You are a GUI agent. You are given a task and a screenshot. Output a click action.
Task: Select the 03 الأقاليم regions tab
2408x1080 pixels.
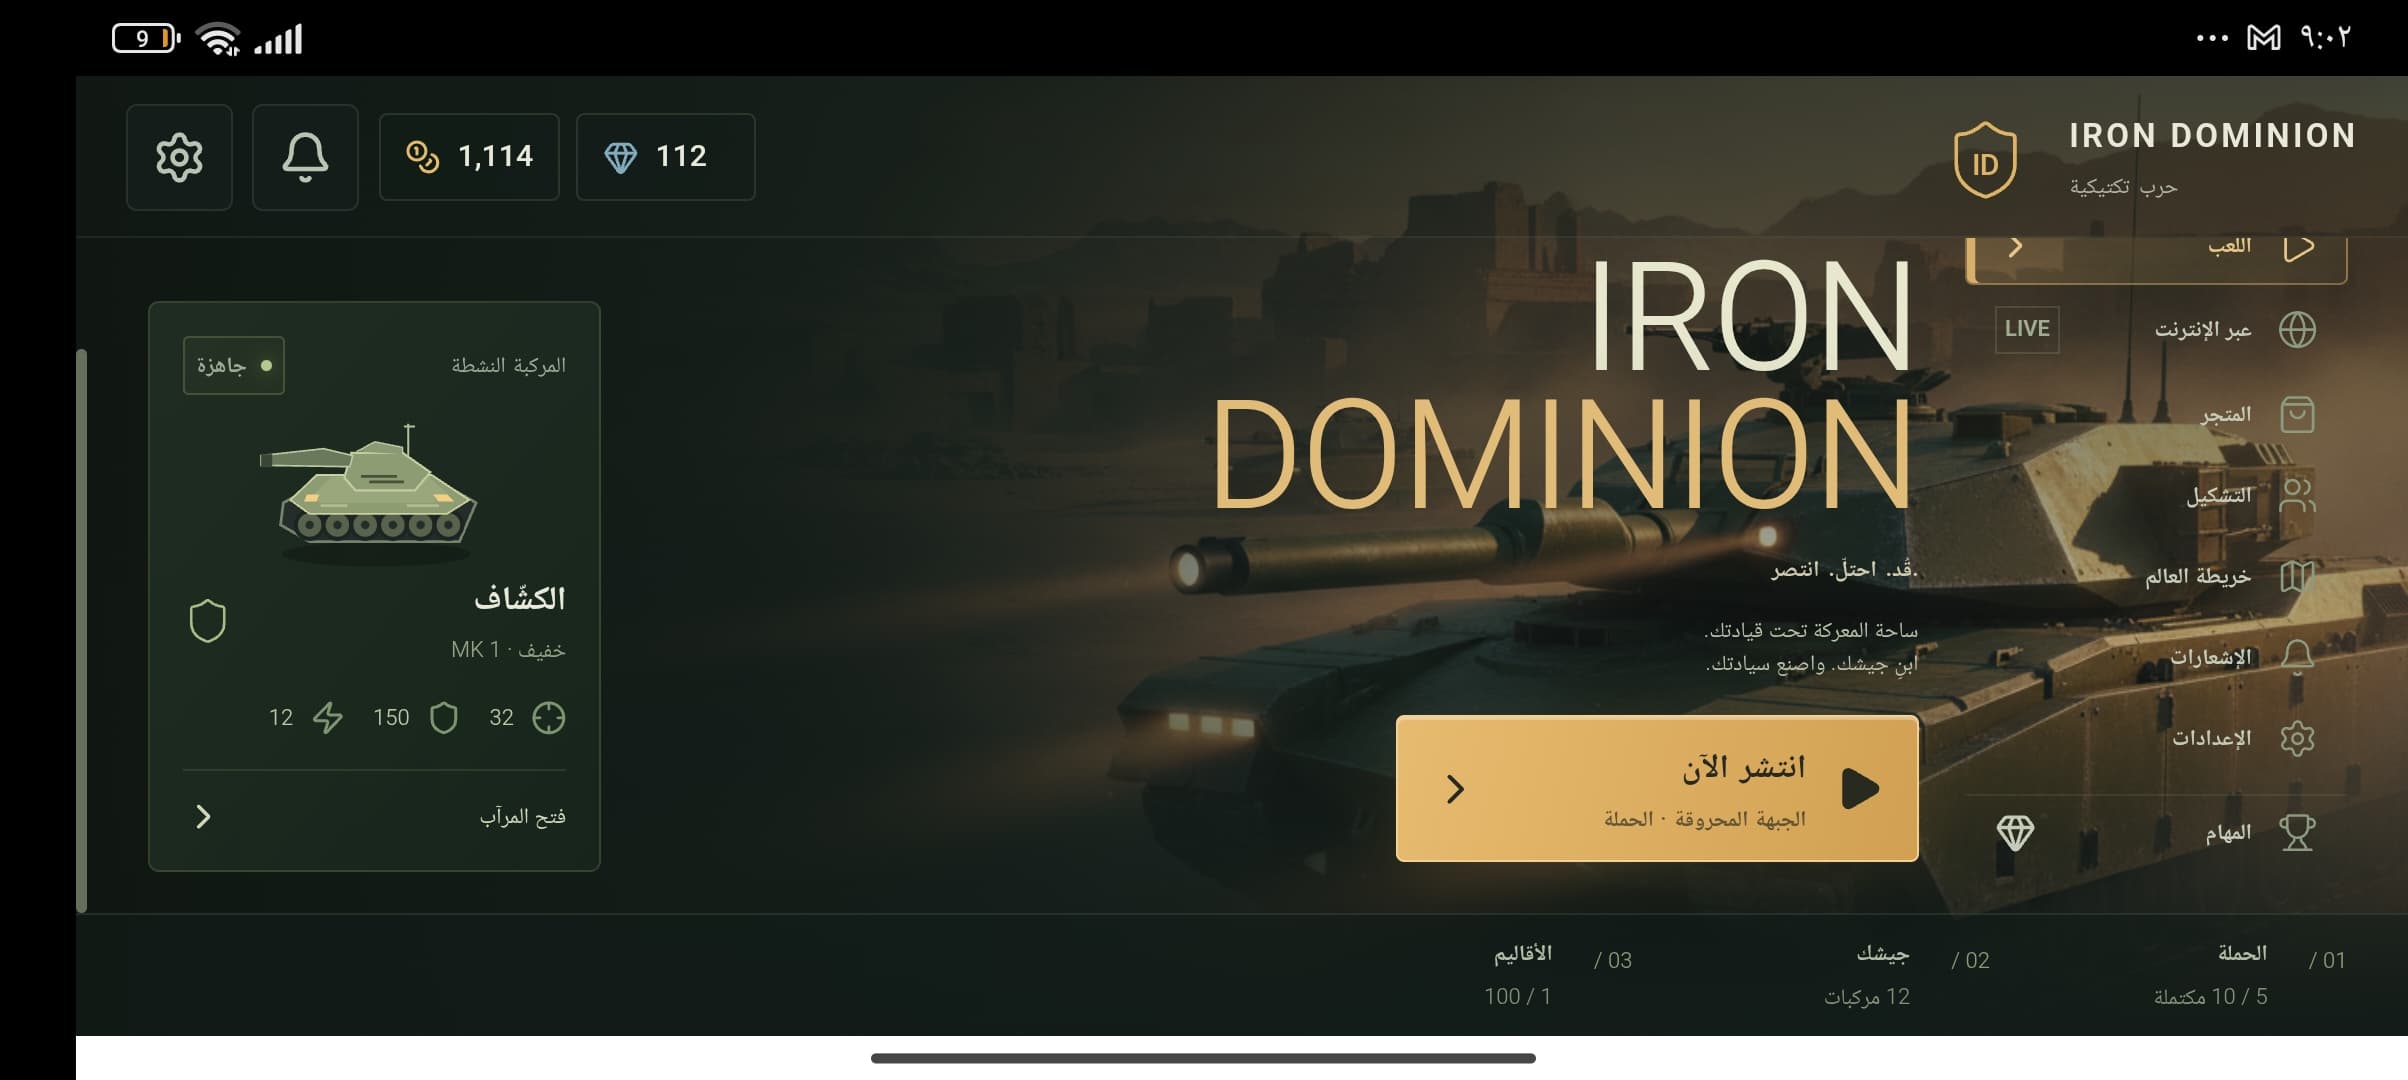coord(1558,975)
